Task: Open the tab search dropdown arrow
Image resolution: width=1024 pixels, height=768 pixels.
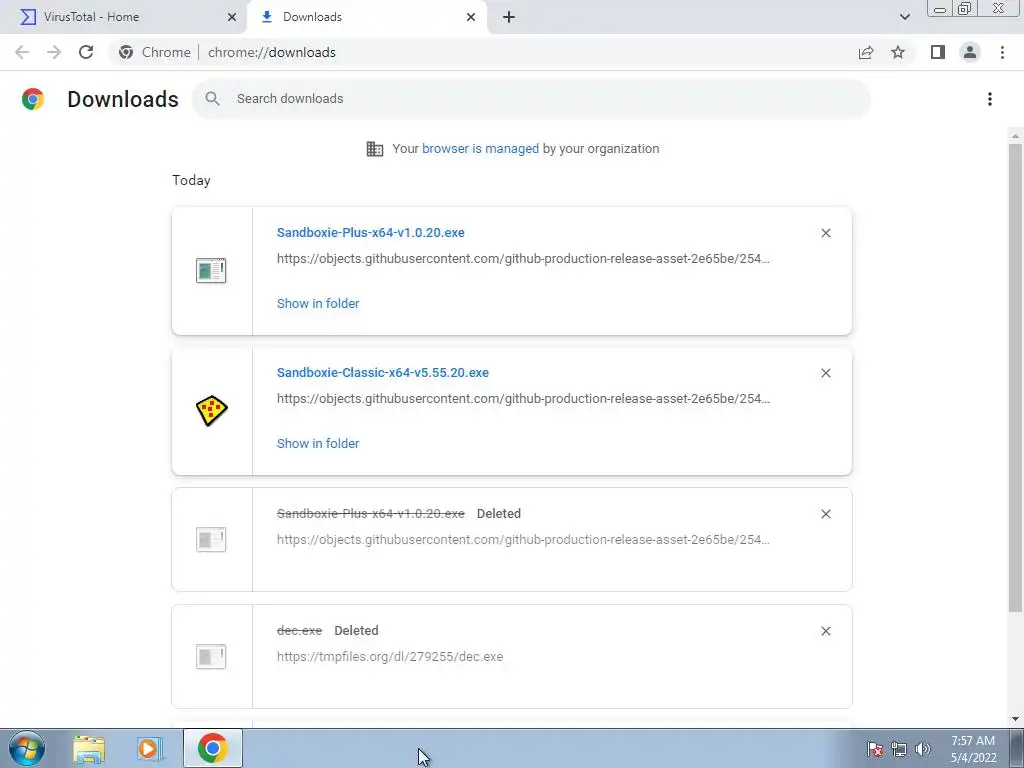Action: pyautogui.click(x=904, y=17)
